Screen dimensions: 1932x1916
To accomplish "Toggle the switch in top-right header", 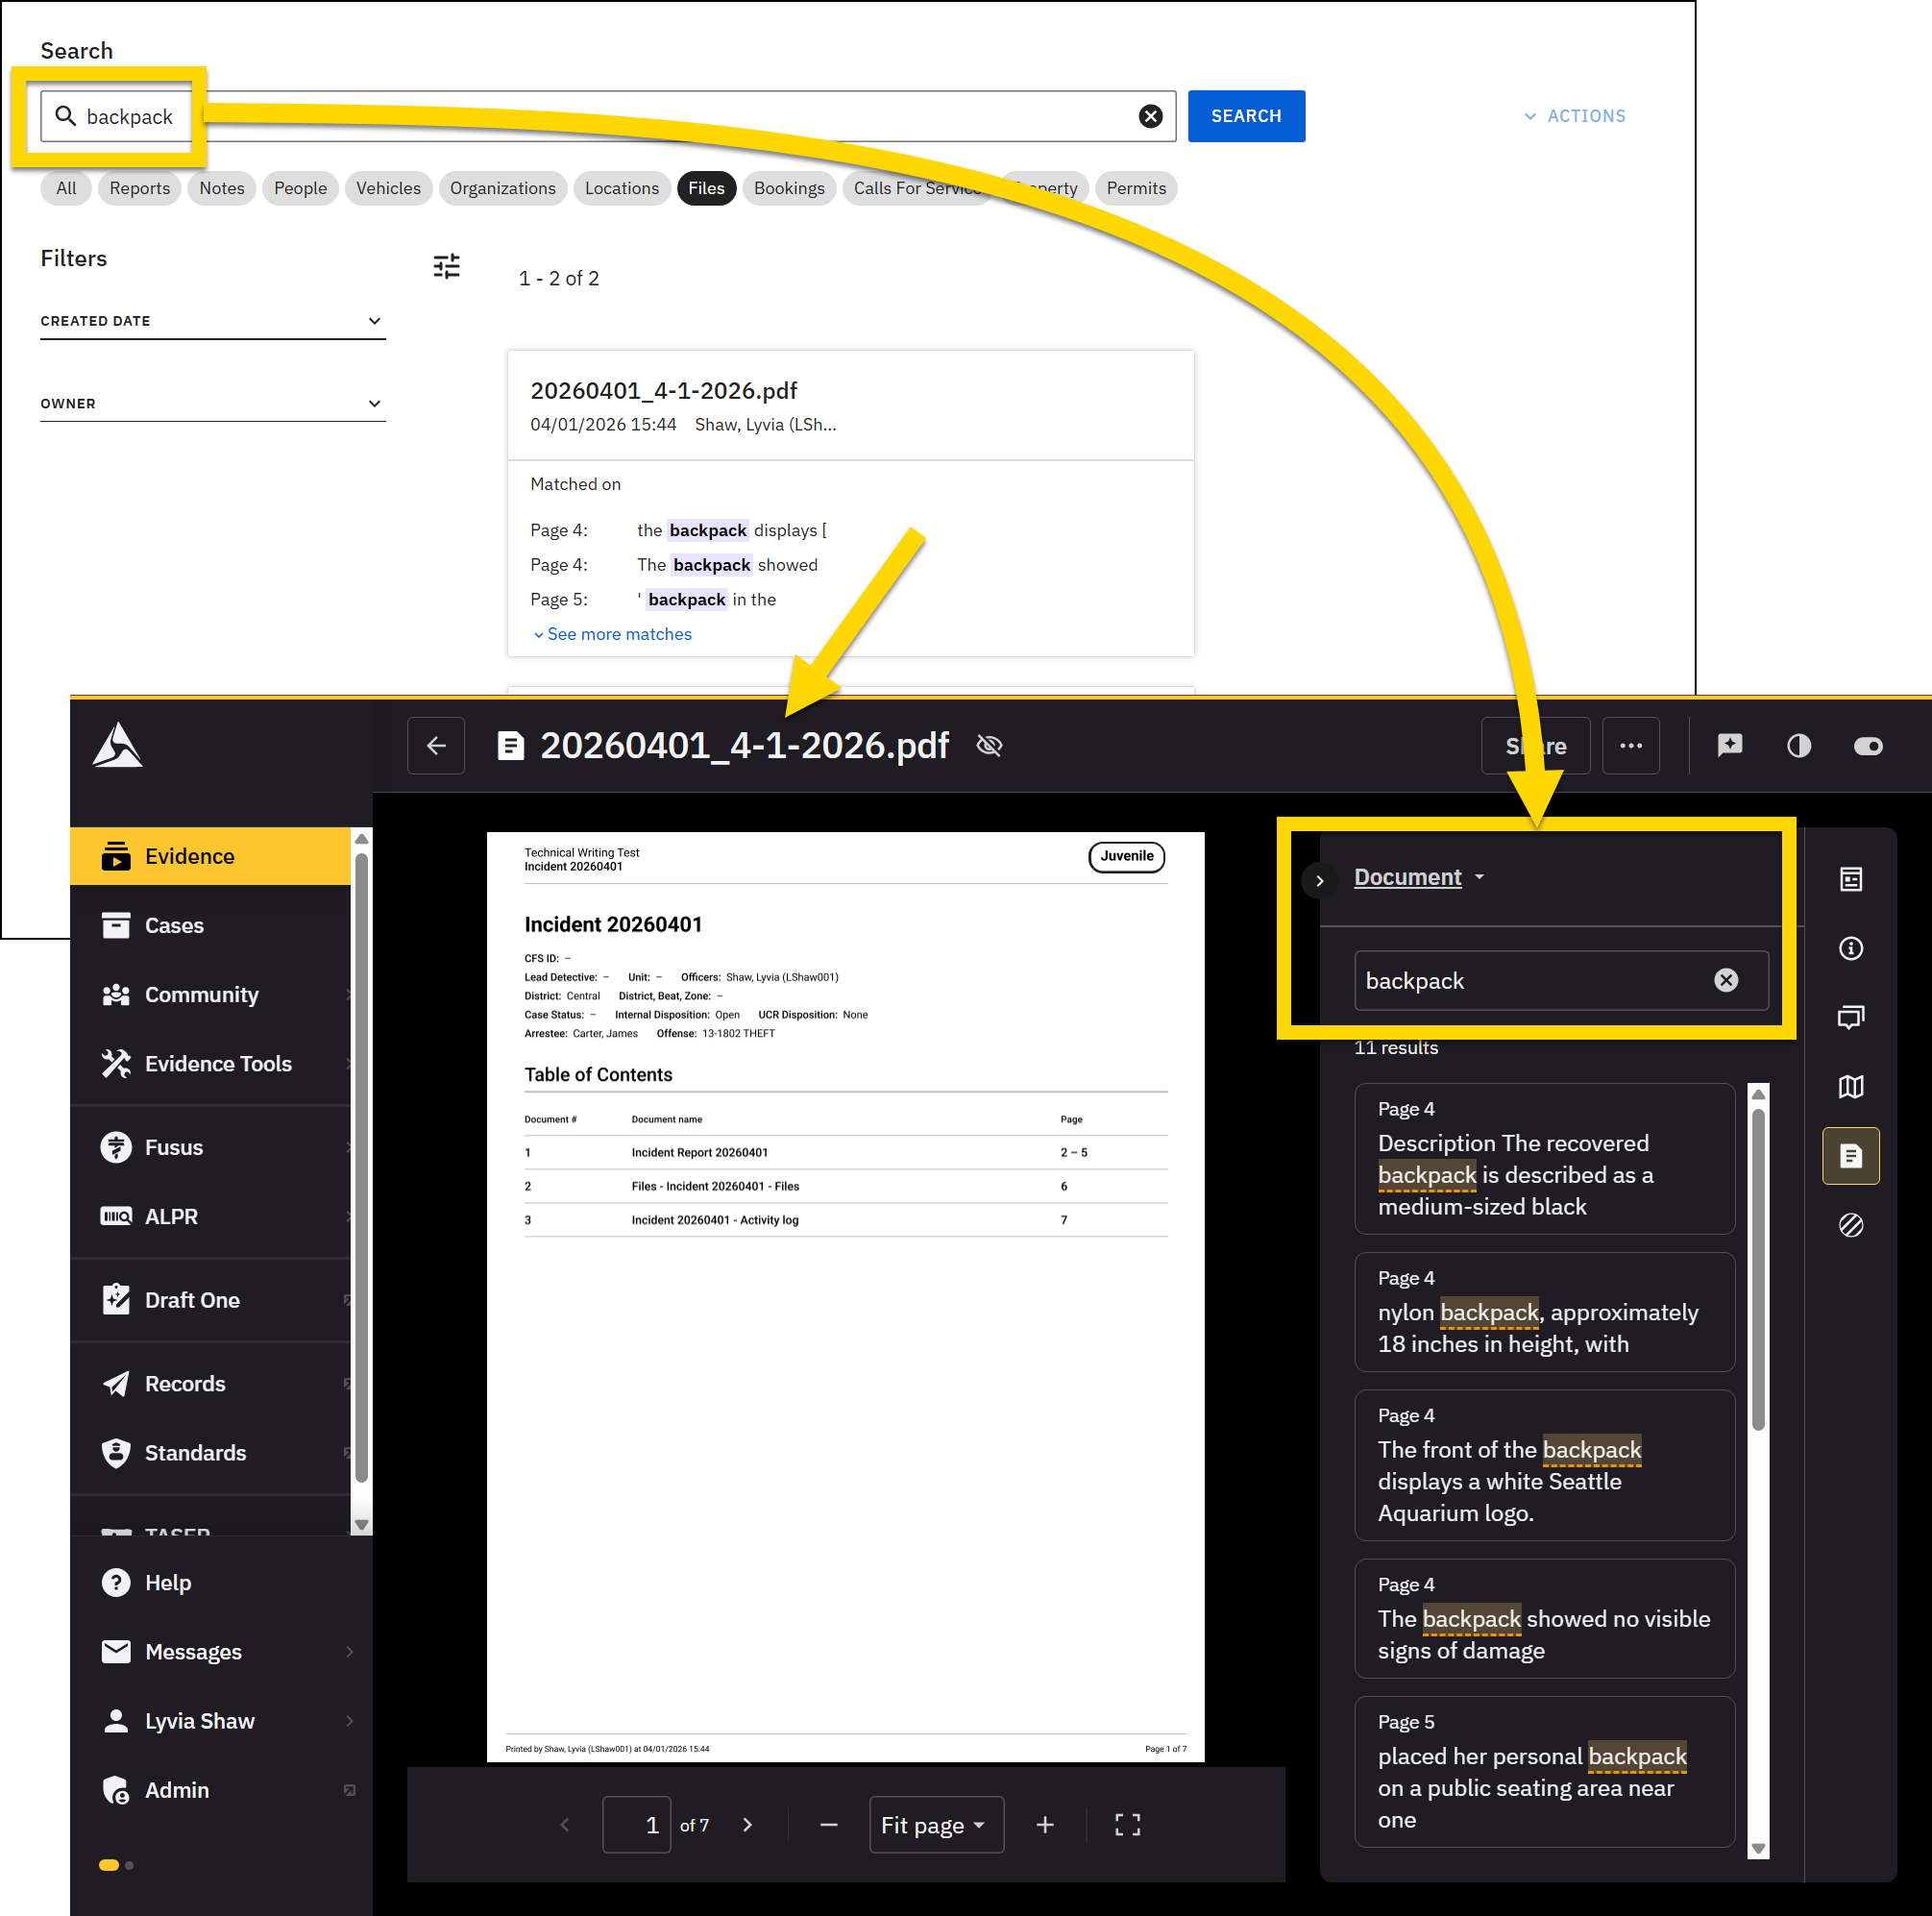I will pos(1867,746).
